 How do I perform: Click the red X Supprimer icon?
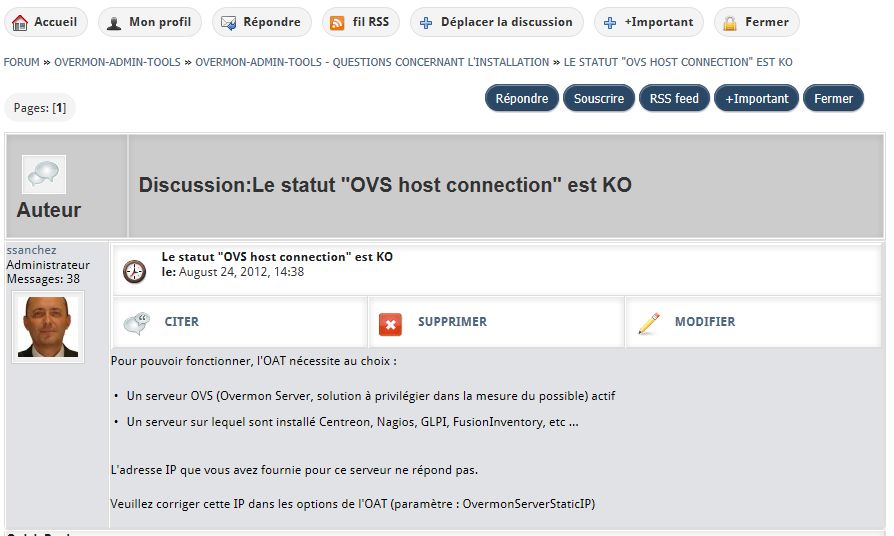[x=390, y=324]
